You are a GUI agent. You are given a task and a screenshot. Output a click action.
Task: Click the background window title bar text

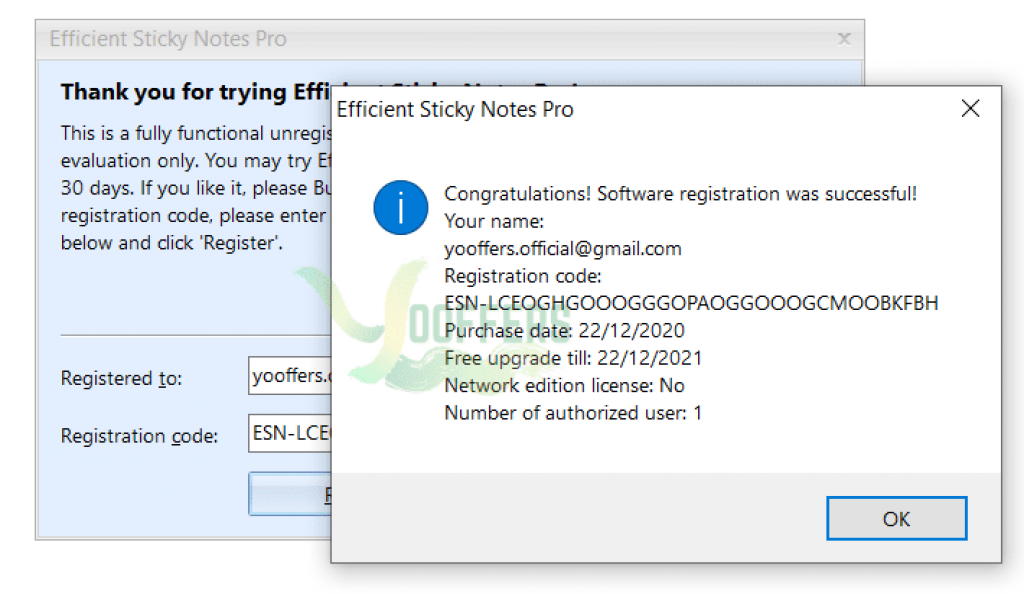[168, 39]
